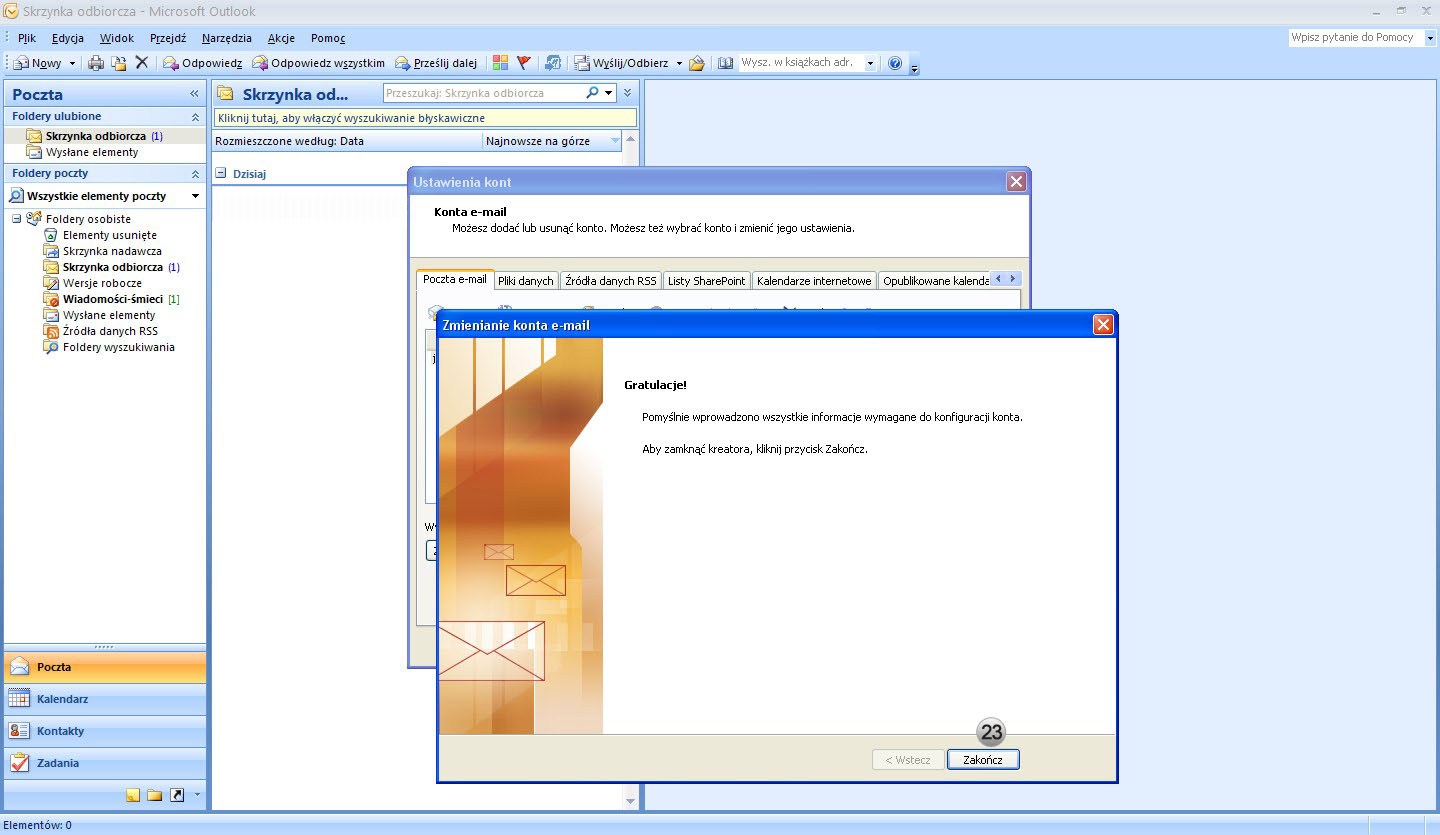This screenshot has width=1440, height=835.
Task: Open the search magnifier dropdown arrow
Action: tap(609, 94)
